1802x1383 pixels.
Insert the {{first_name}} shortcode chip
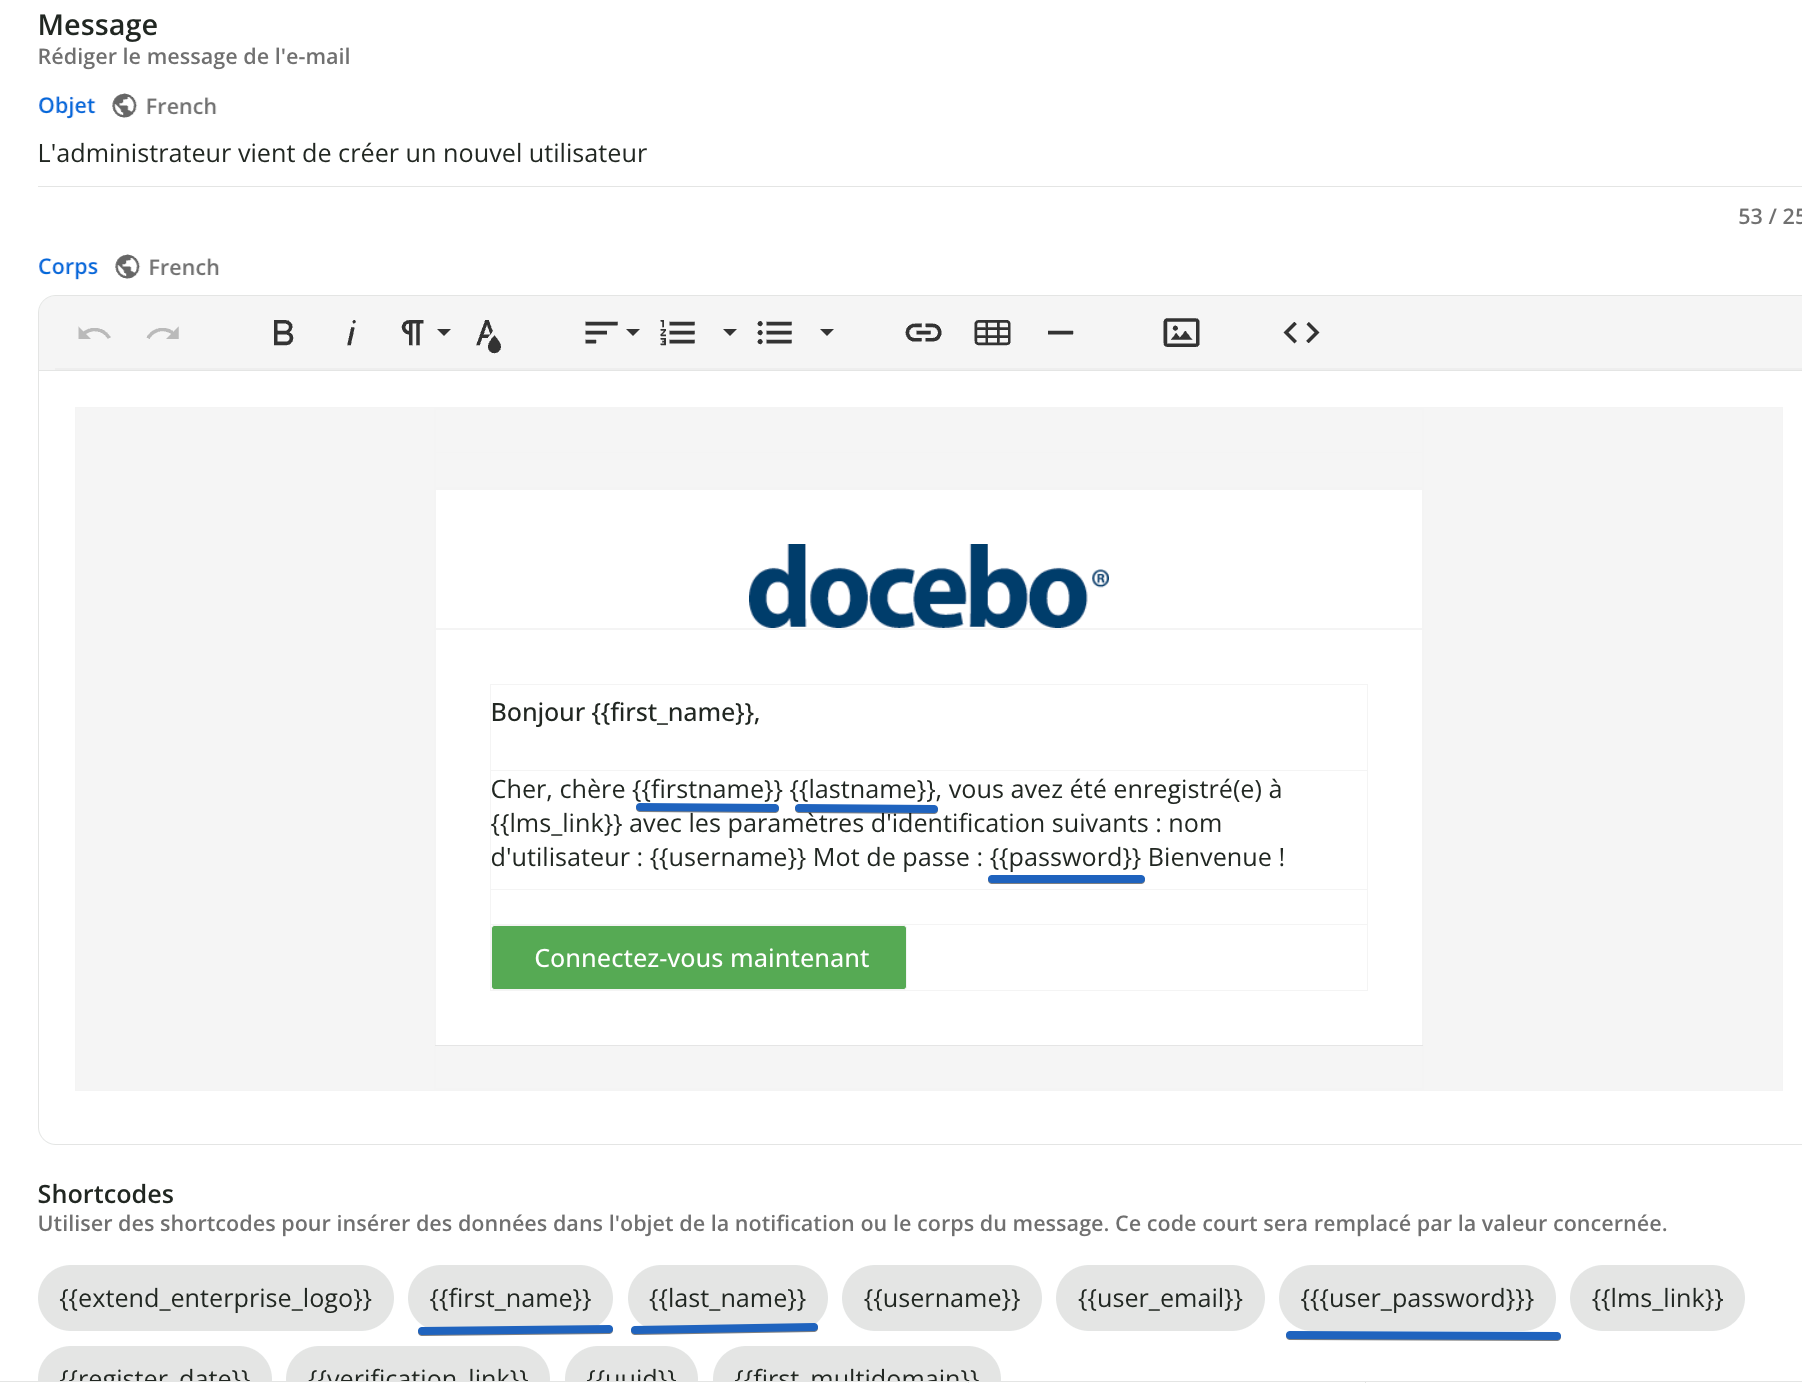pos(510,1298)
